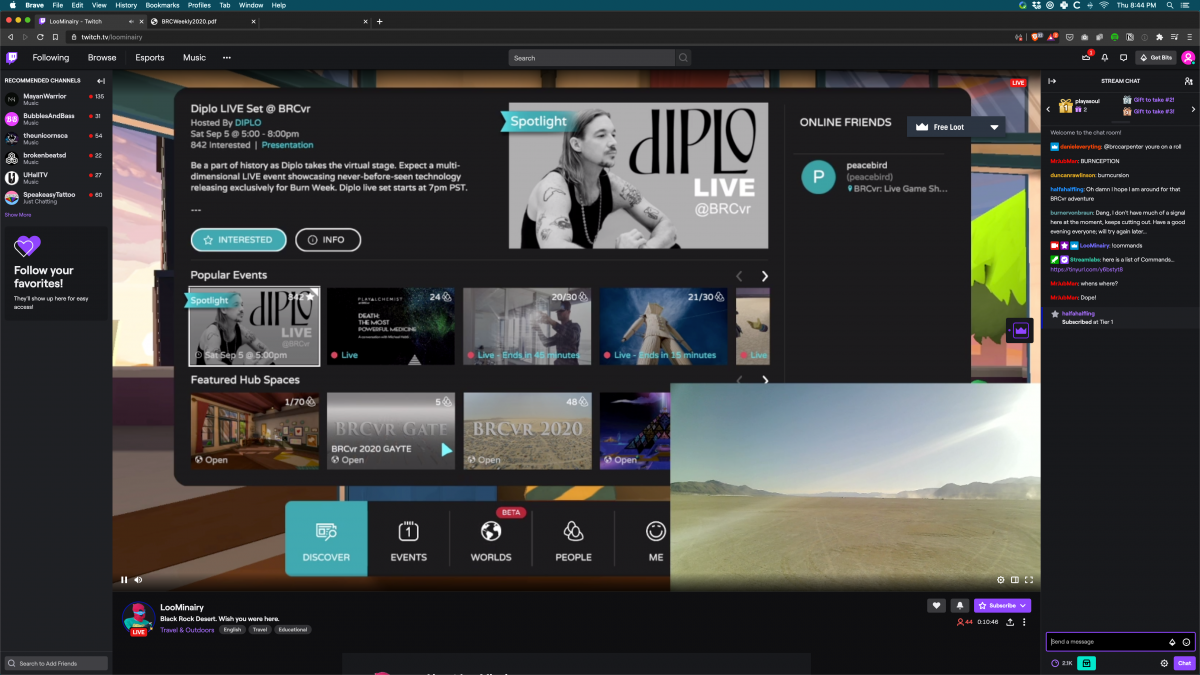Open the Twitch home logo
Viewport: 1200px width, 675px height.
click(x=11, y=58)
